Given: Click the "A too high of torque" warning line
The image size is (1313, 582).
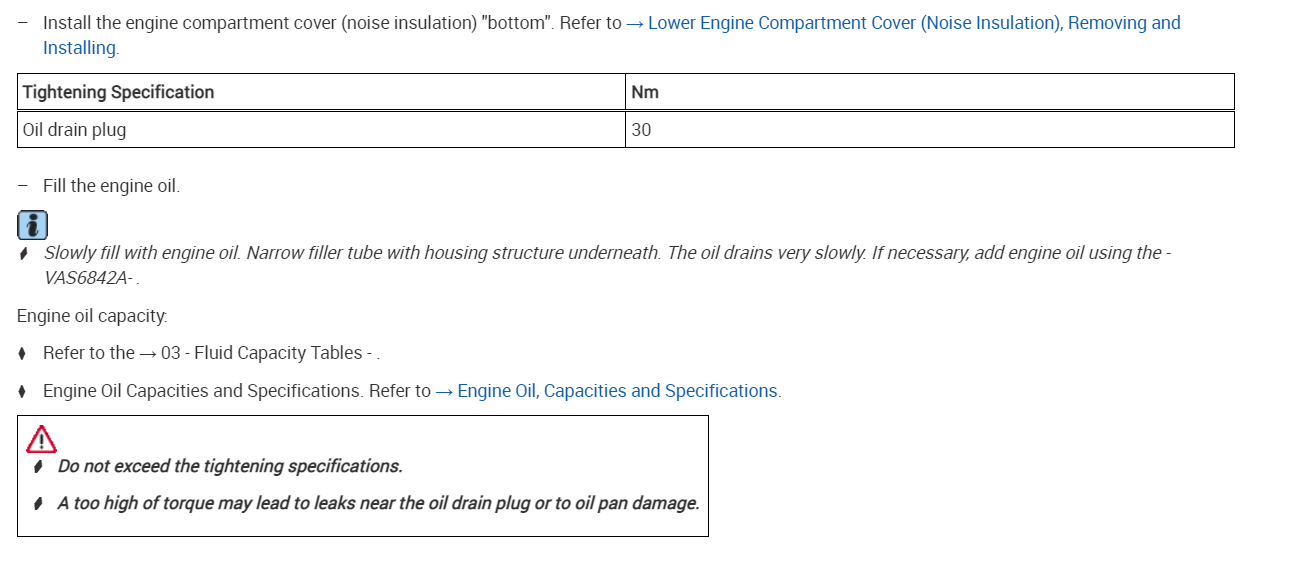Looking at the screenshot, I should click(x=378, y=503).
